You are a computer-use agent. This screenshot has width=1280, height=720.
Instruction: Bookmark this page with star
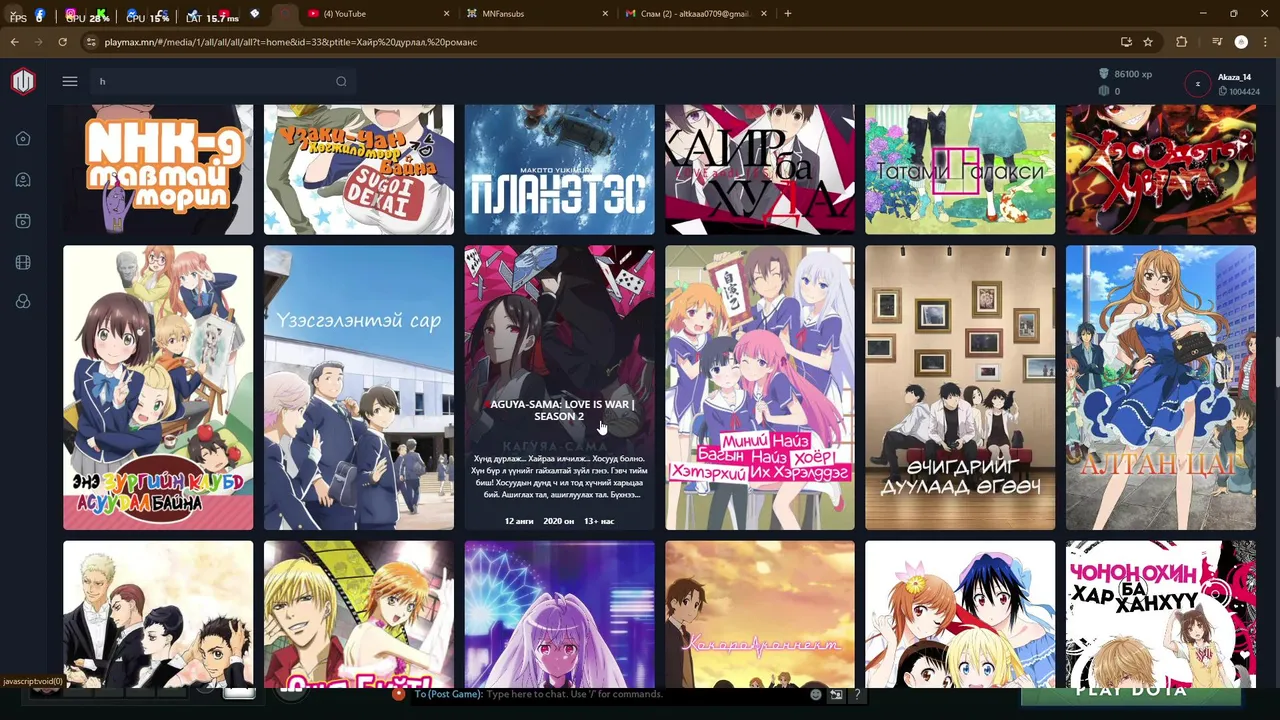pos(1148,42)
